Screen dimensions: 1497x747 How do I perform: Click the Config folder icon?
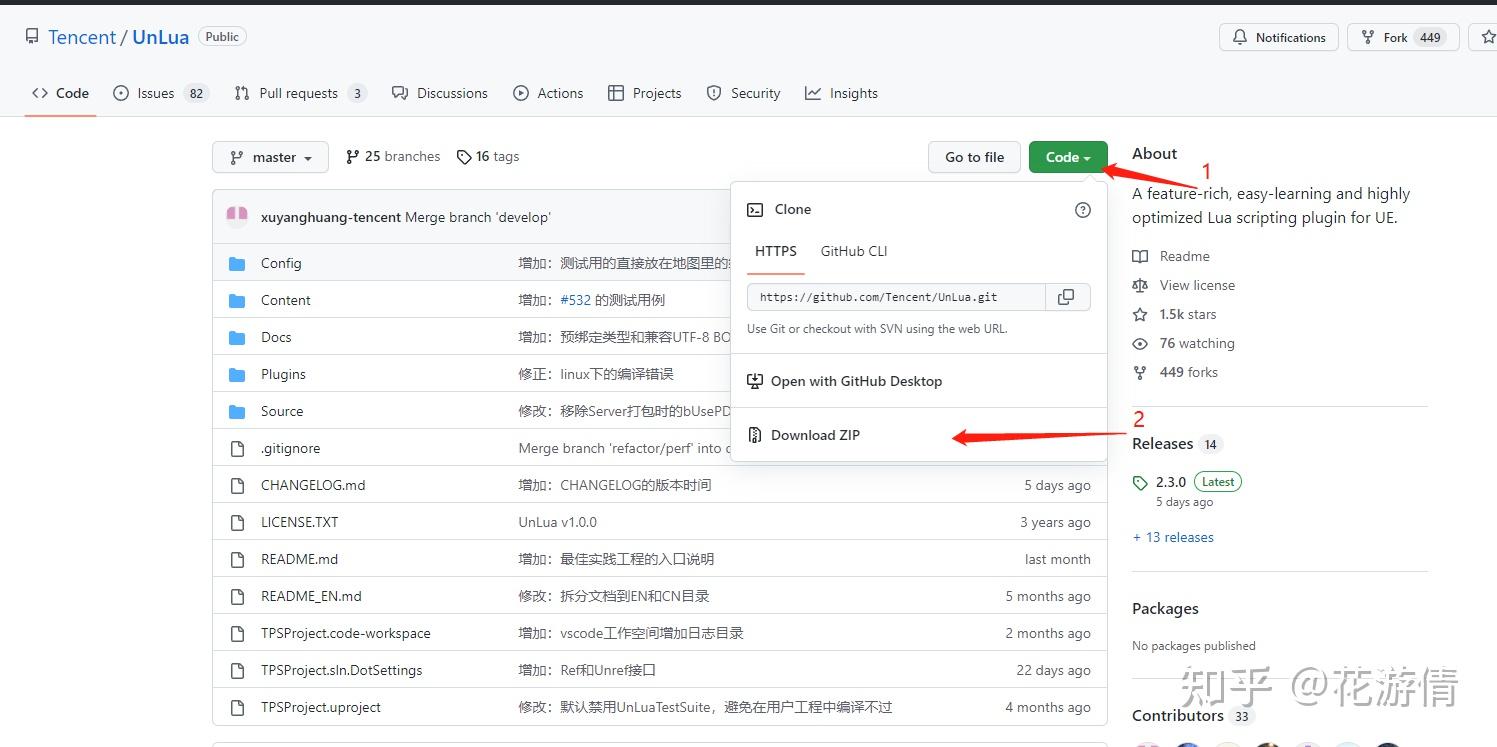(x=237, y=264)
